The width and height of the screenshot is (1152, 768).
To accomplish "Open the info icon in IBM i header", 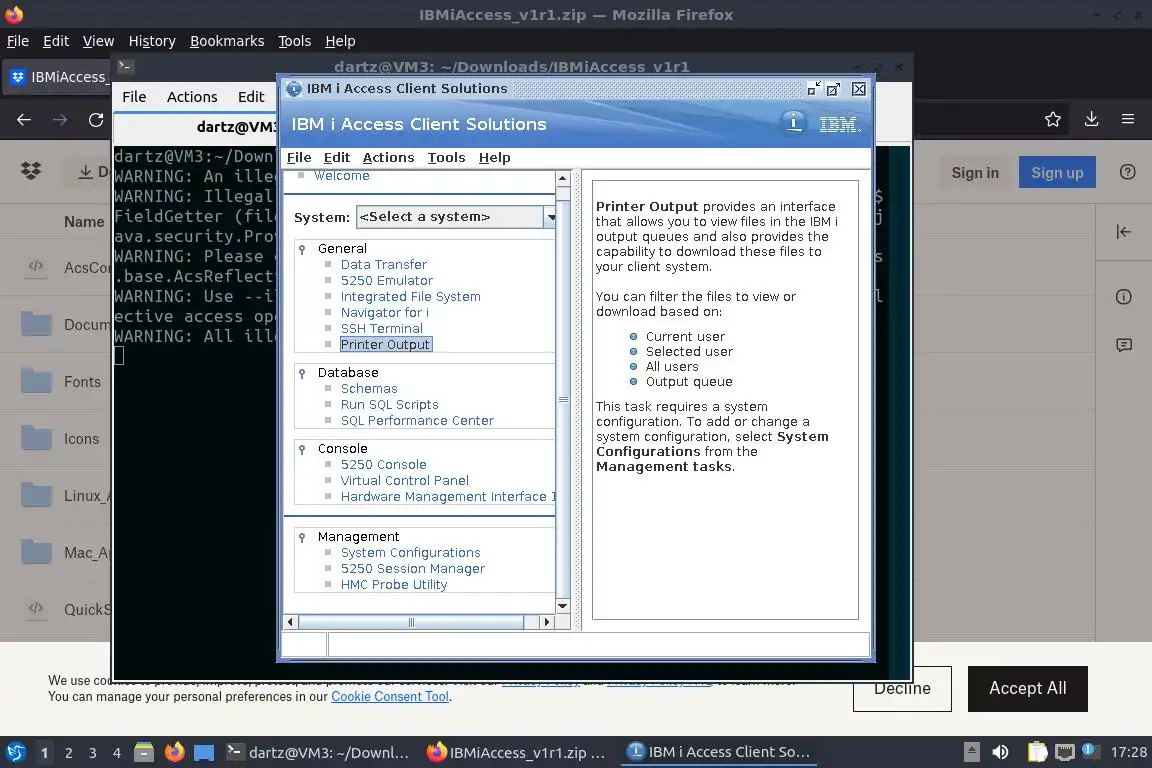I will pos(793,123).
